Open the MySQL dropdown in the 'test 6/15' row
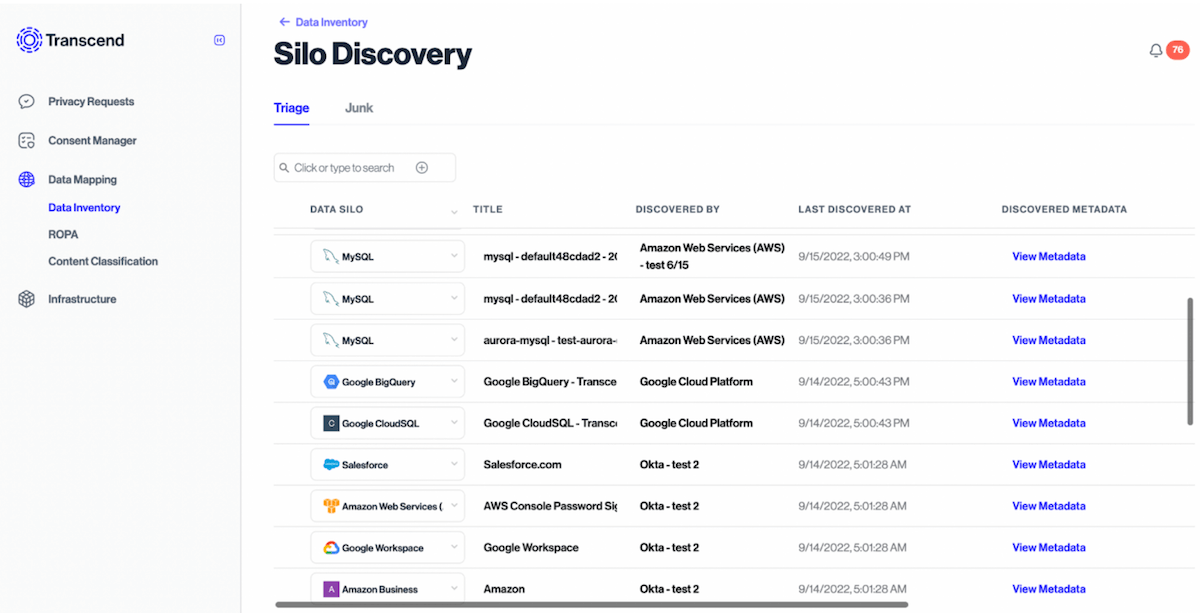Viewport: 1200px width, 613px height. pos(388,257)
